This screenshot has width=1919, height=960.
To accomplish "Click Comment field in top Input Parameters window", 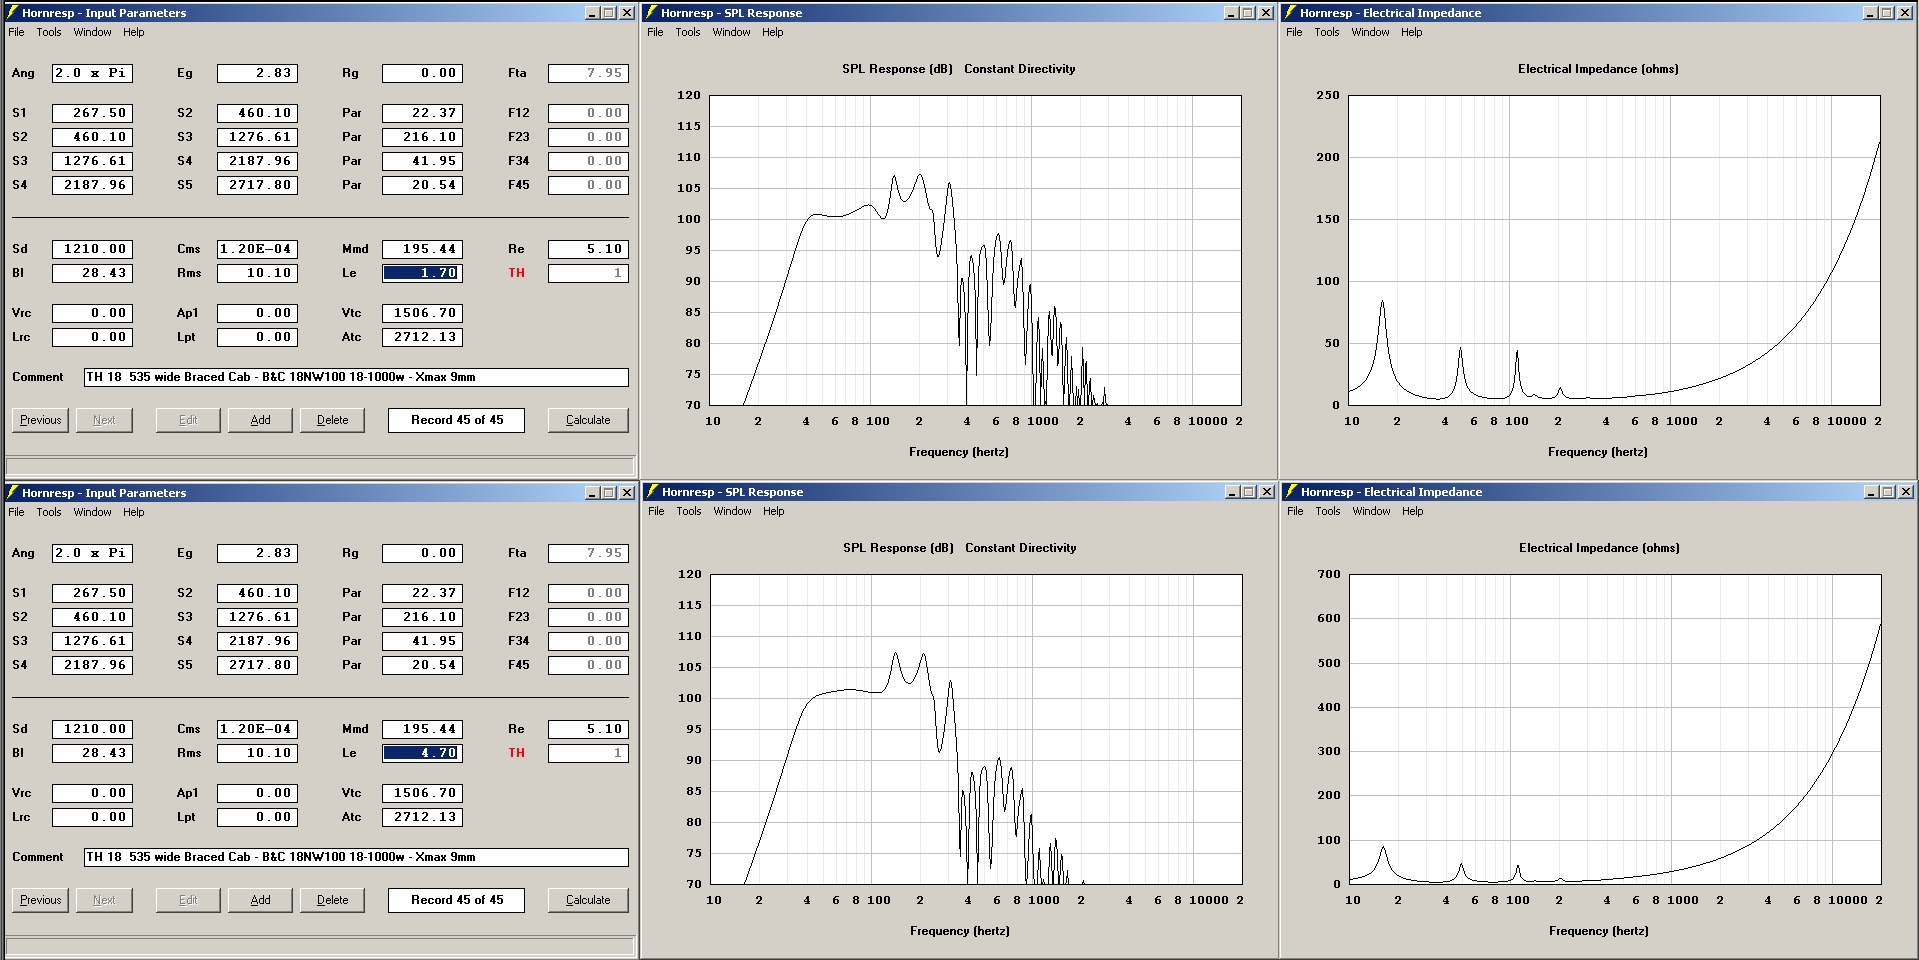I will pyautogui.click(x=356, y=377).
